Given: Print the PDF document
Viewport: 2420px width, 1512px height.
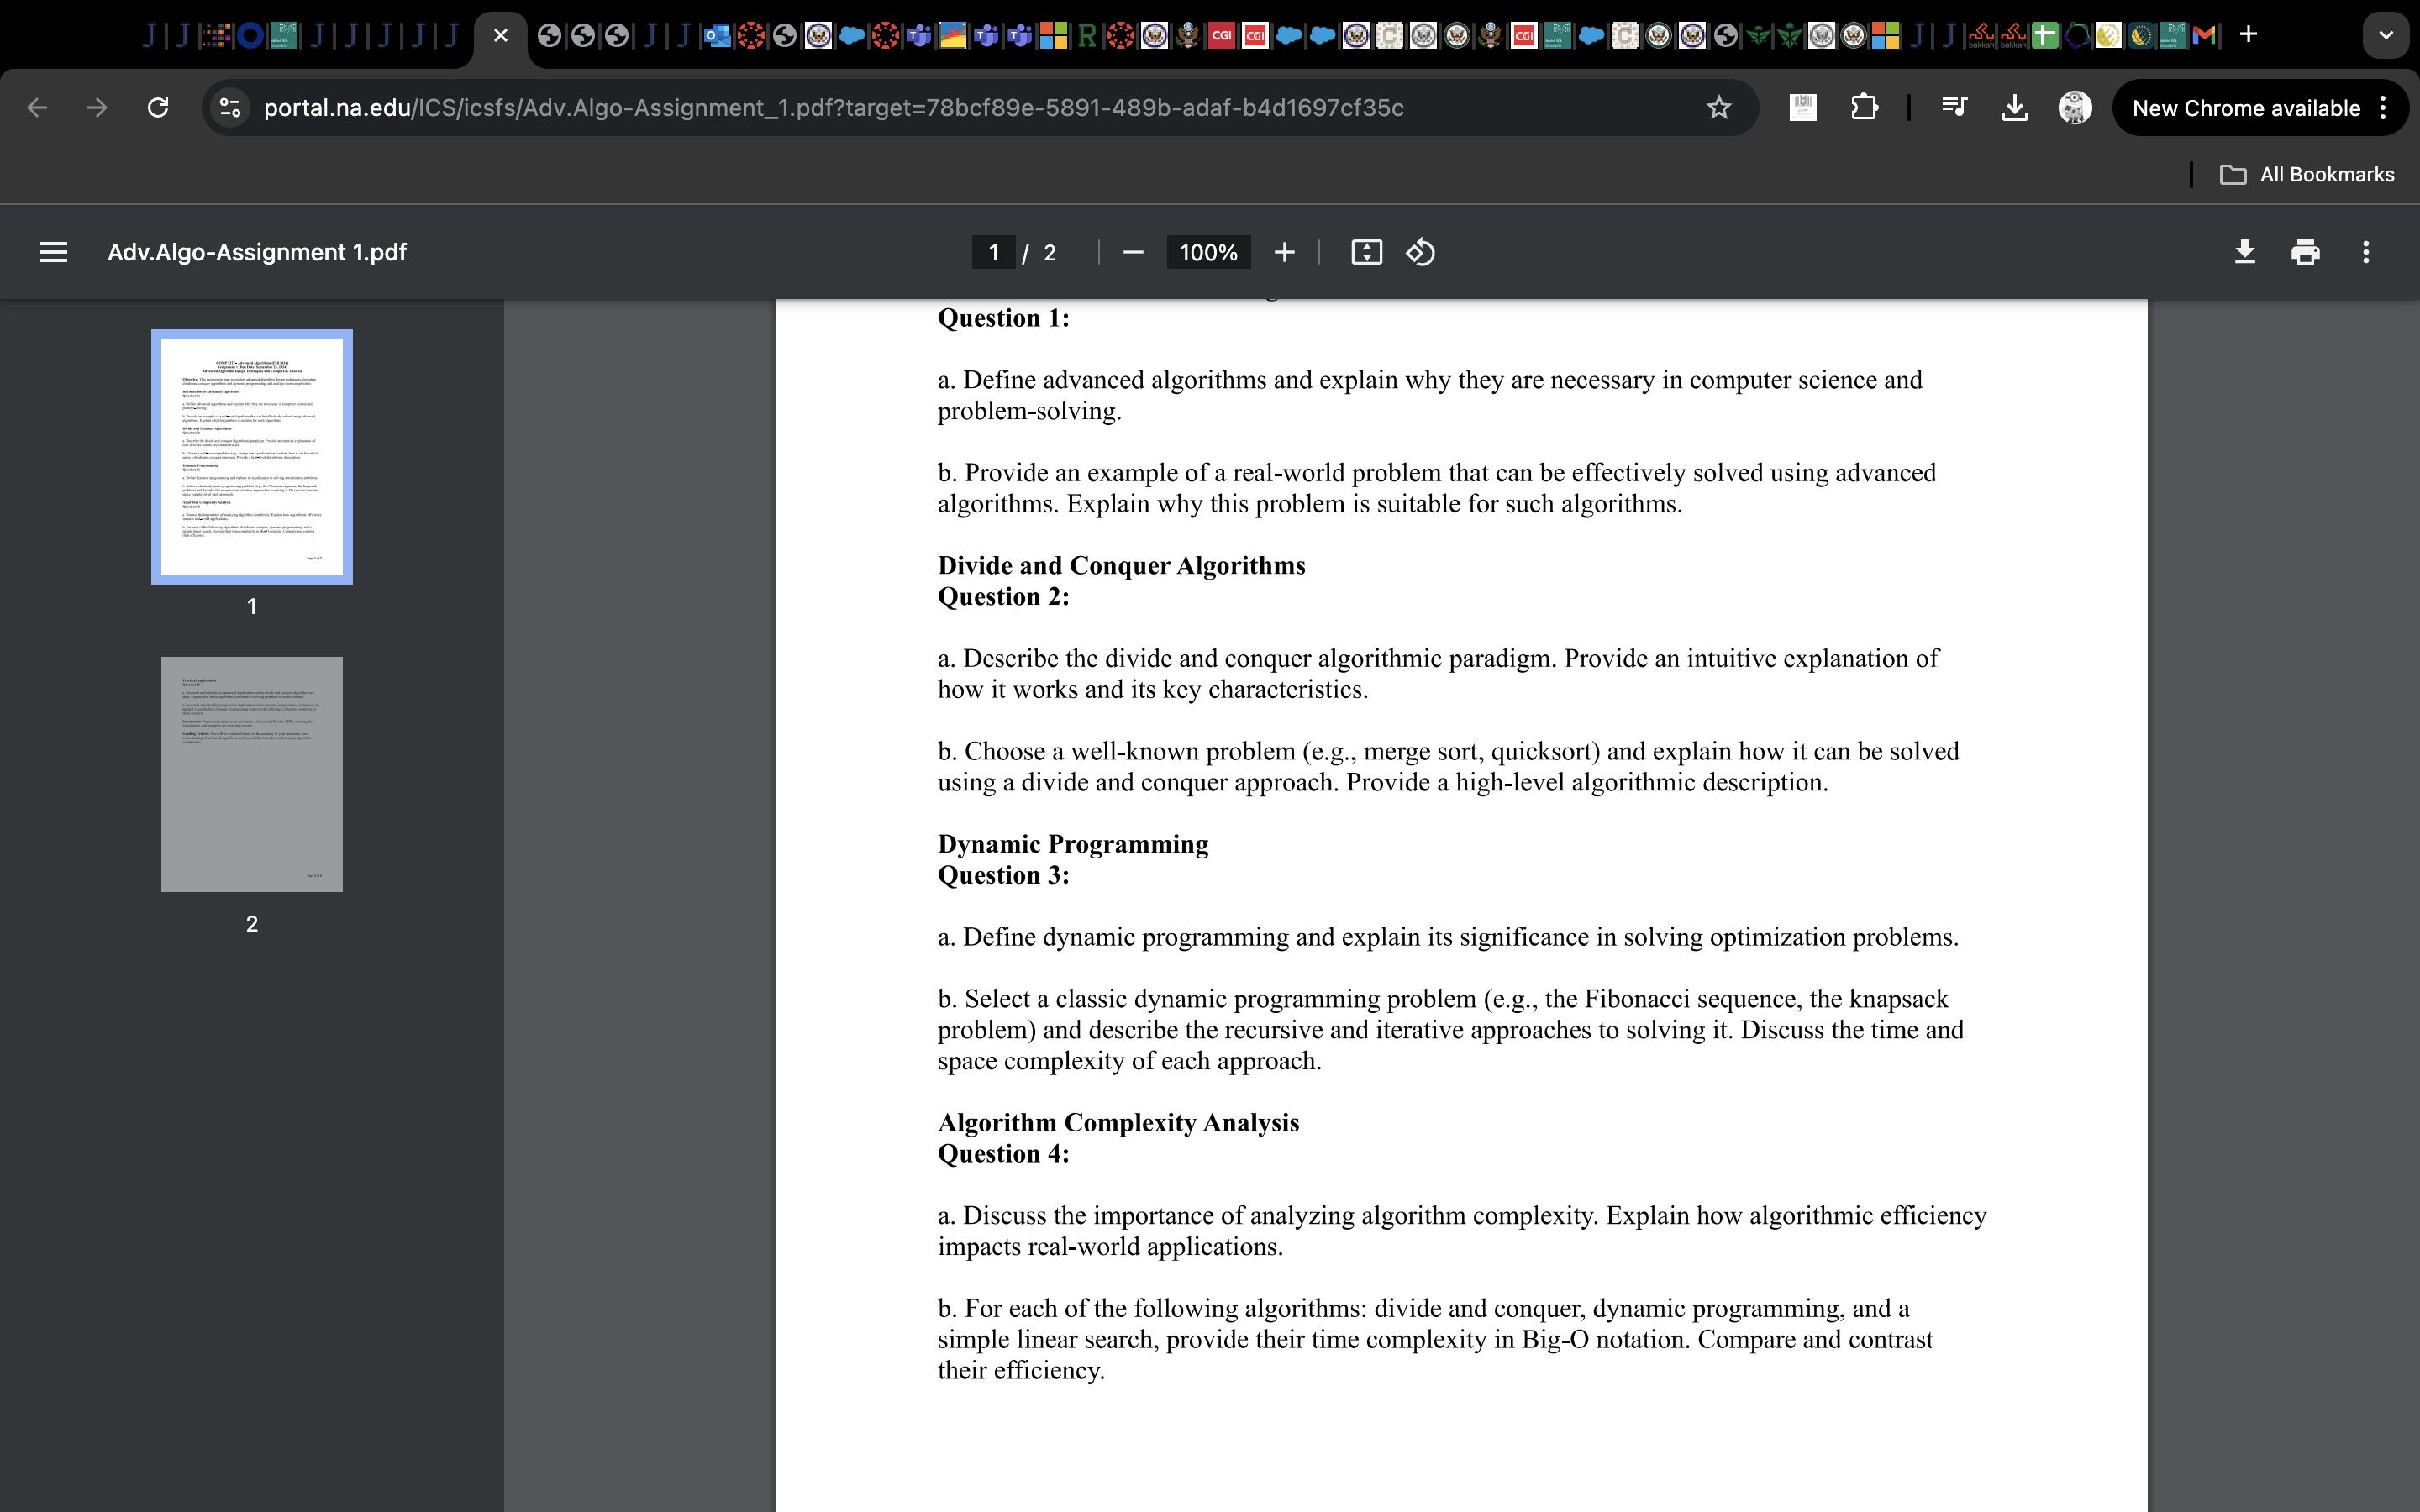Looking at the screenshot, I should 2306,252.
